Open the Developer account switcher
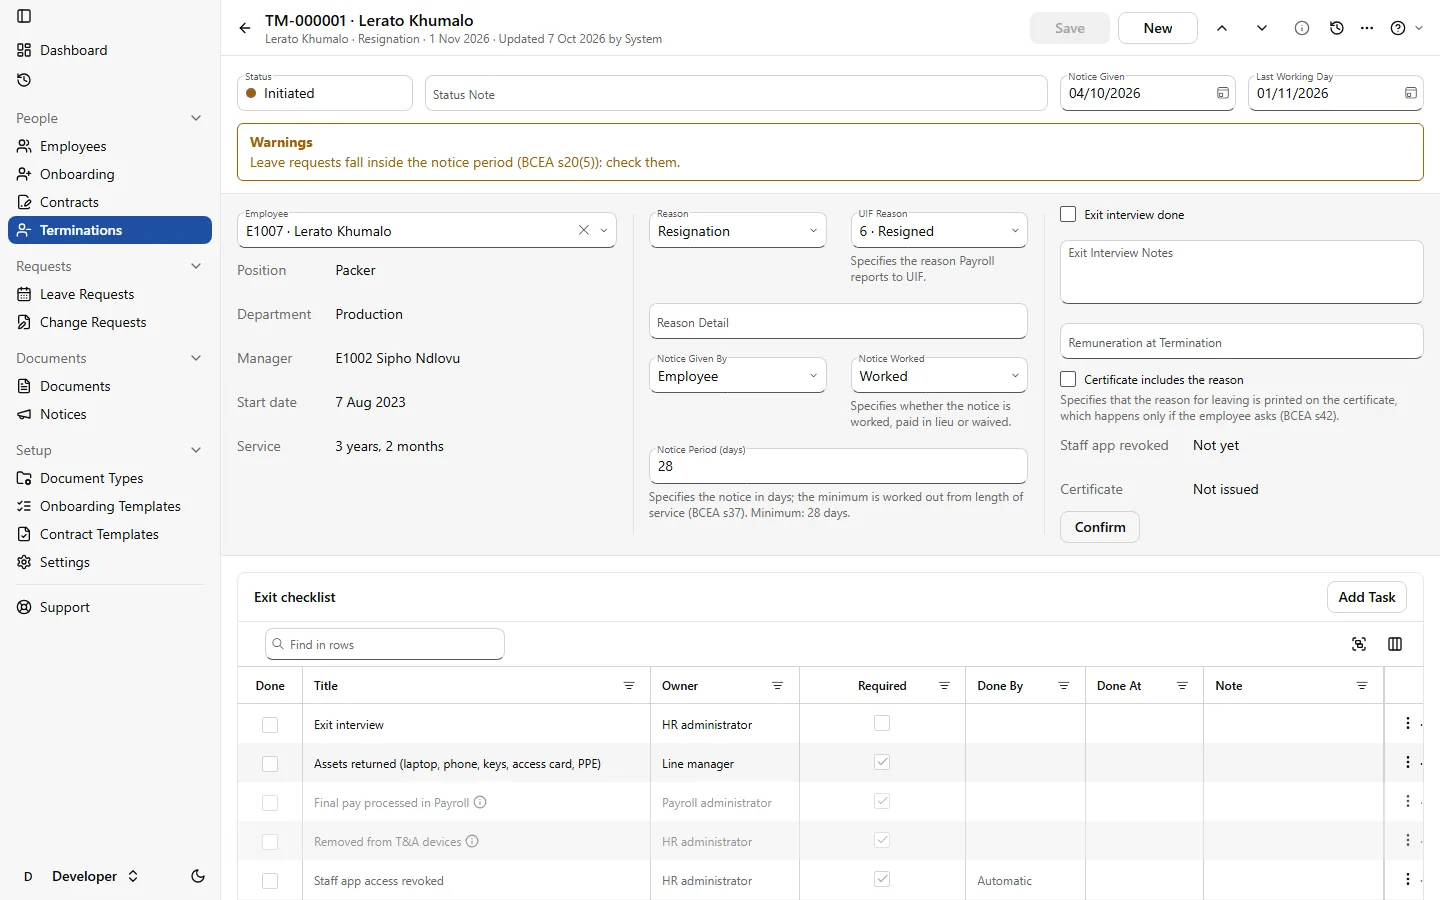The width and height of the screenshot is (1440, 900). click(80, 876)
